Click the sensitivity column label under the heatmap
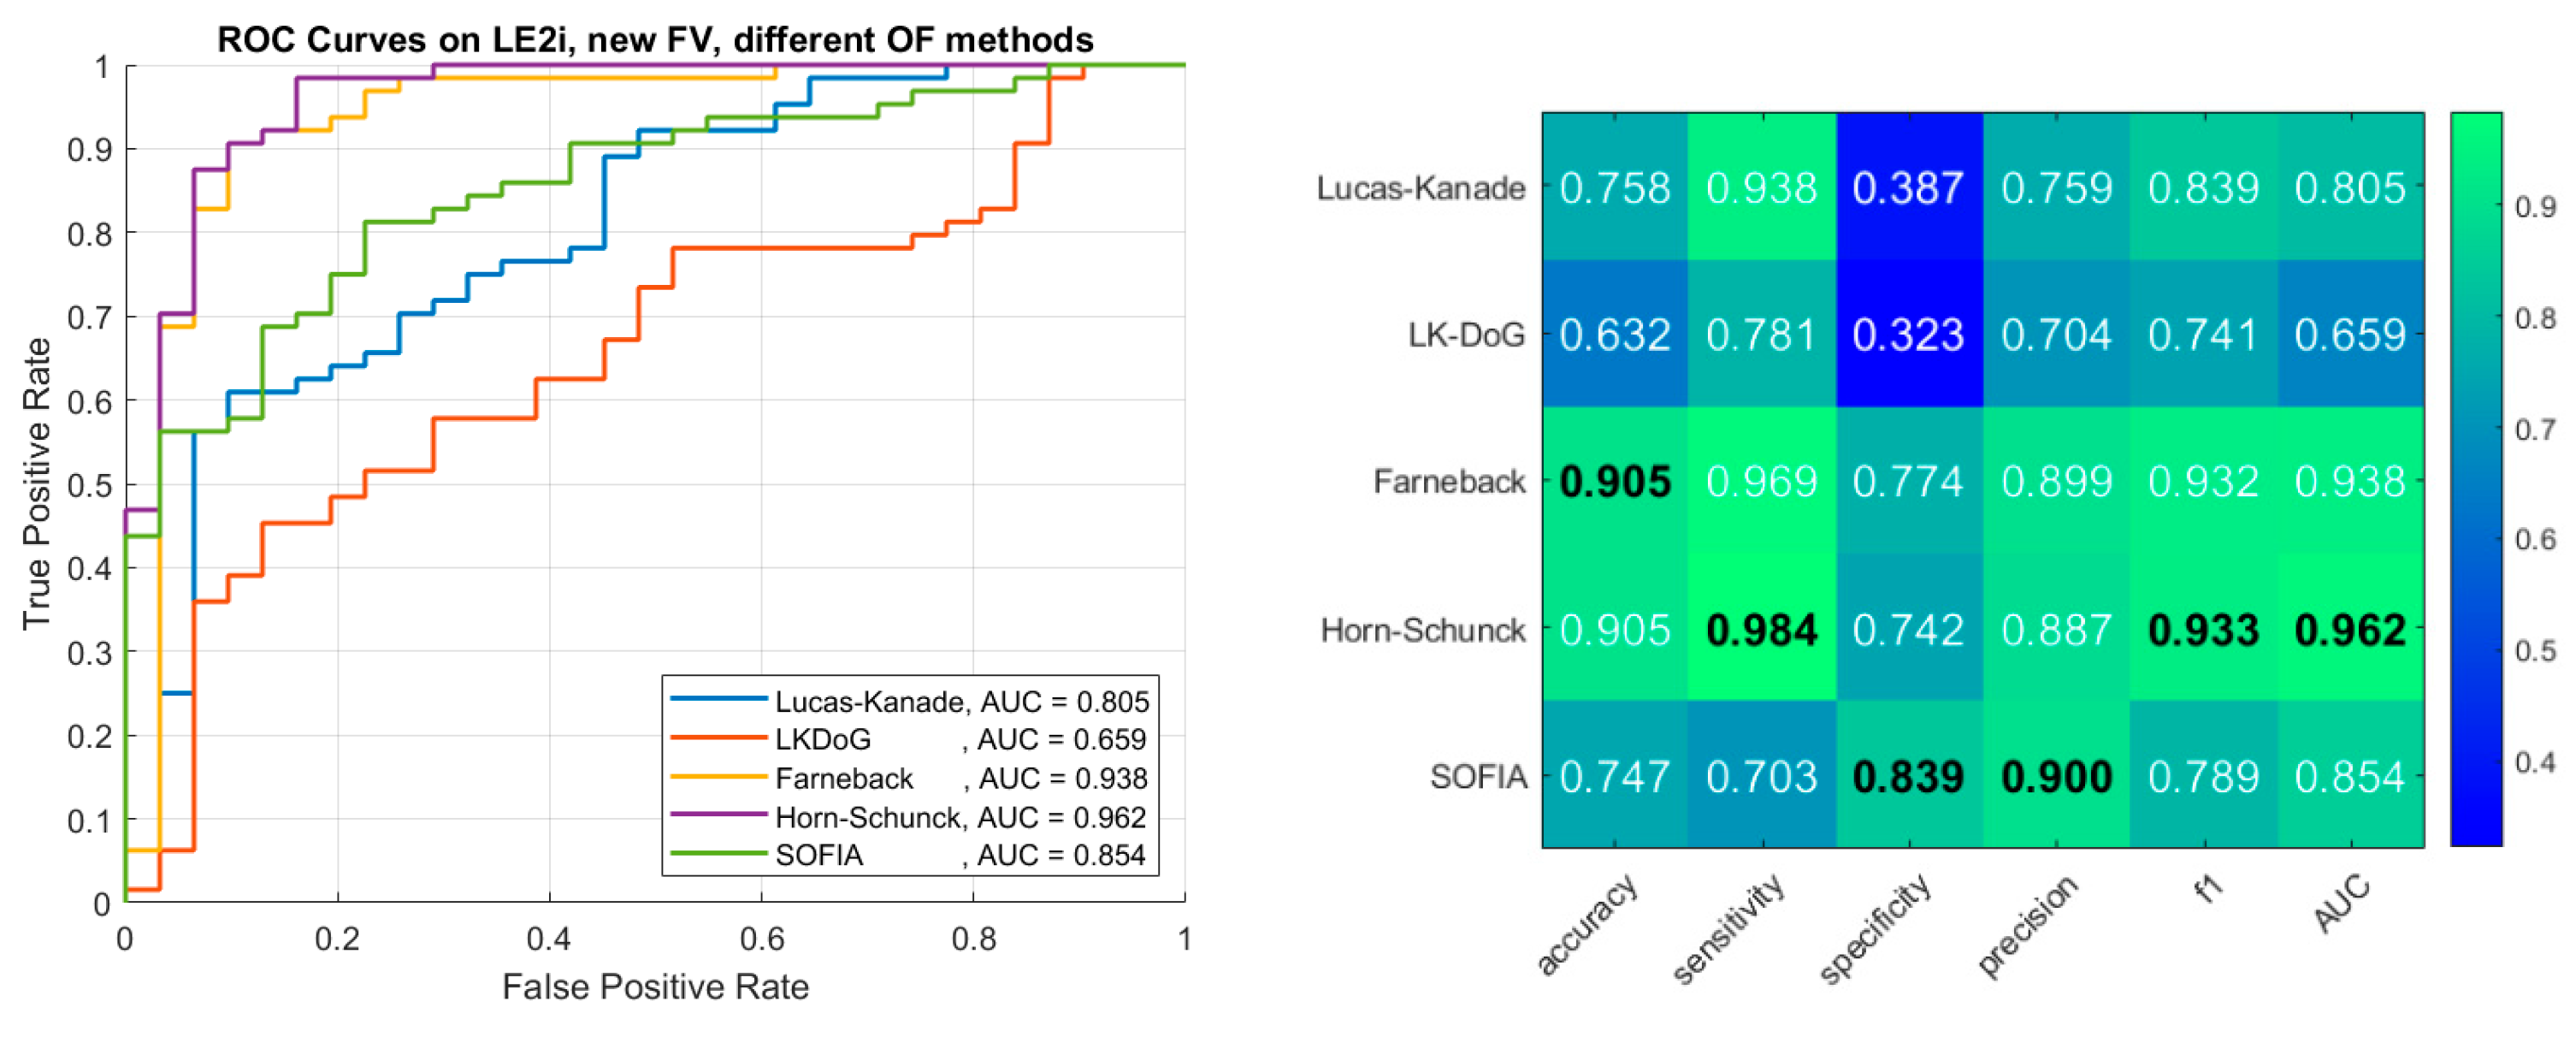 1729,927
